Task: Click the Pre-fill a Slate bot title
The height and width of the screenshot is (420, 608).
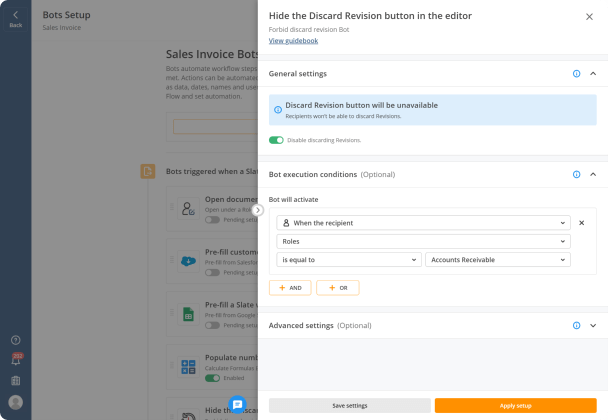Action: pyautogui.click(x=231, y=305)
